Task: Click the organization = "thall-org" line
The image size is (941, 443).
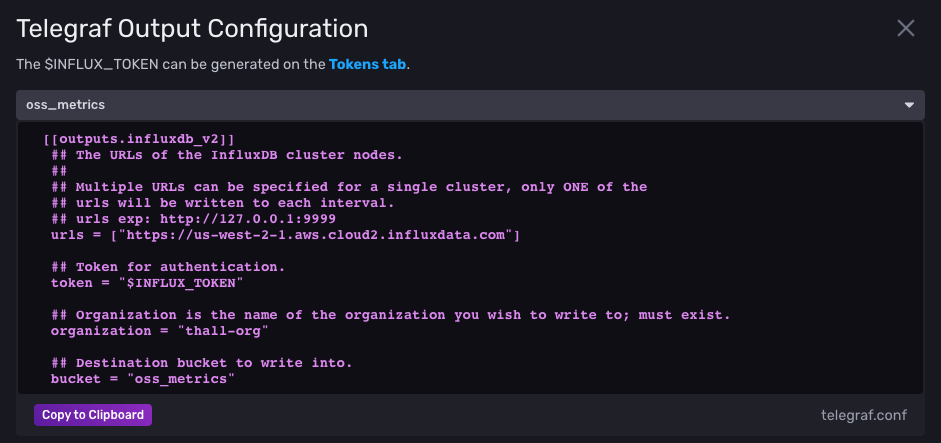Action: 160,330
